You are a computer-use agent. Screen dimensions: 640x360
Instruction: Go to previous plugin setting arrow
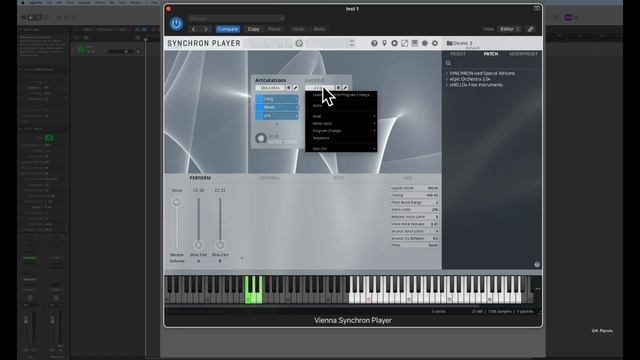coord(194,29)
